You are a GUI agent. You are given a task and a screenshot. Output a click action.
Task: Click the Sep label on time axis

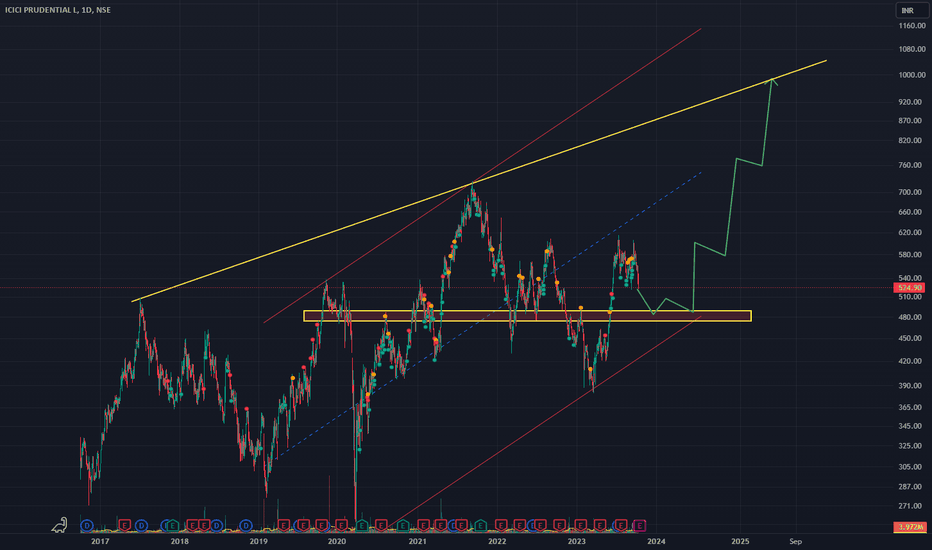pyautogui.click(x=795, y=541)
